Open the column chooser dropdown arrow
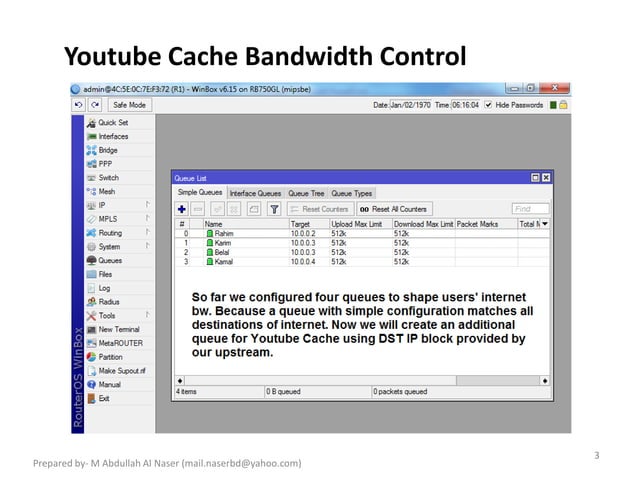 click(545, 224)
